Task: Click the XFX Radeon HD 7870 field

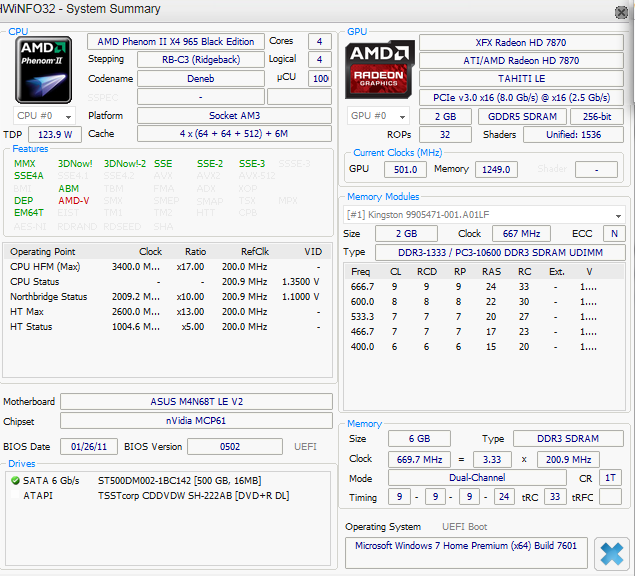Action: point(521,43)
